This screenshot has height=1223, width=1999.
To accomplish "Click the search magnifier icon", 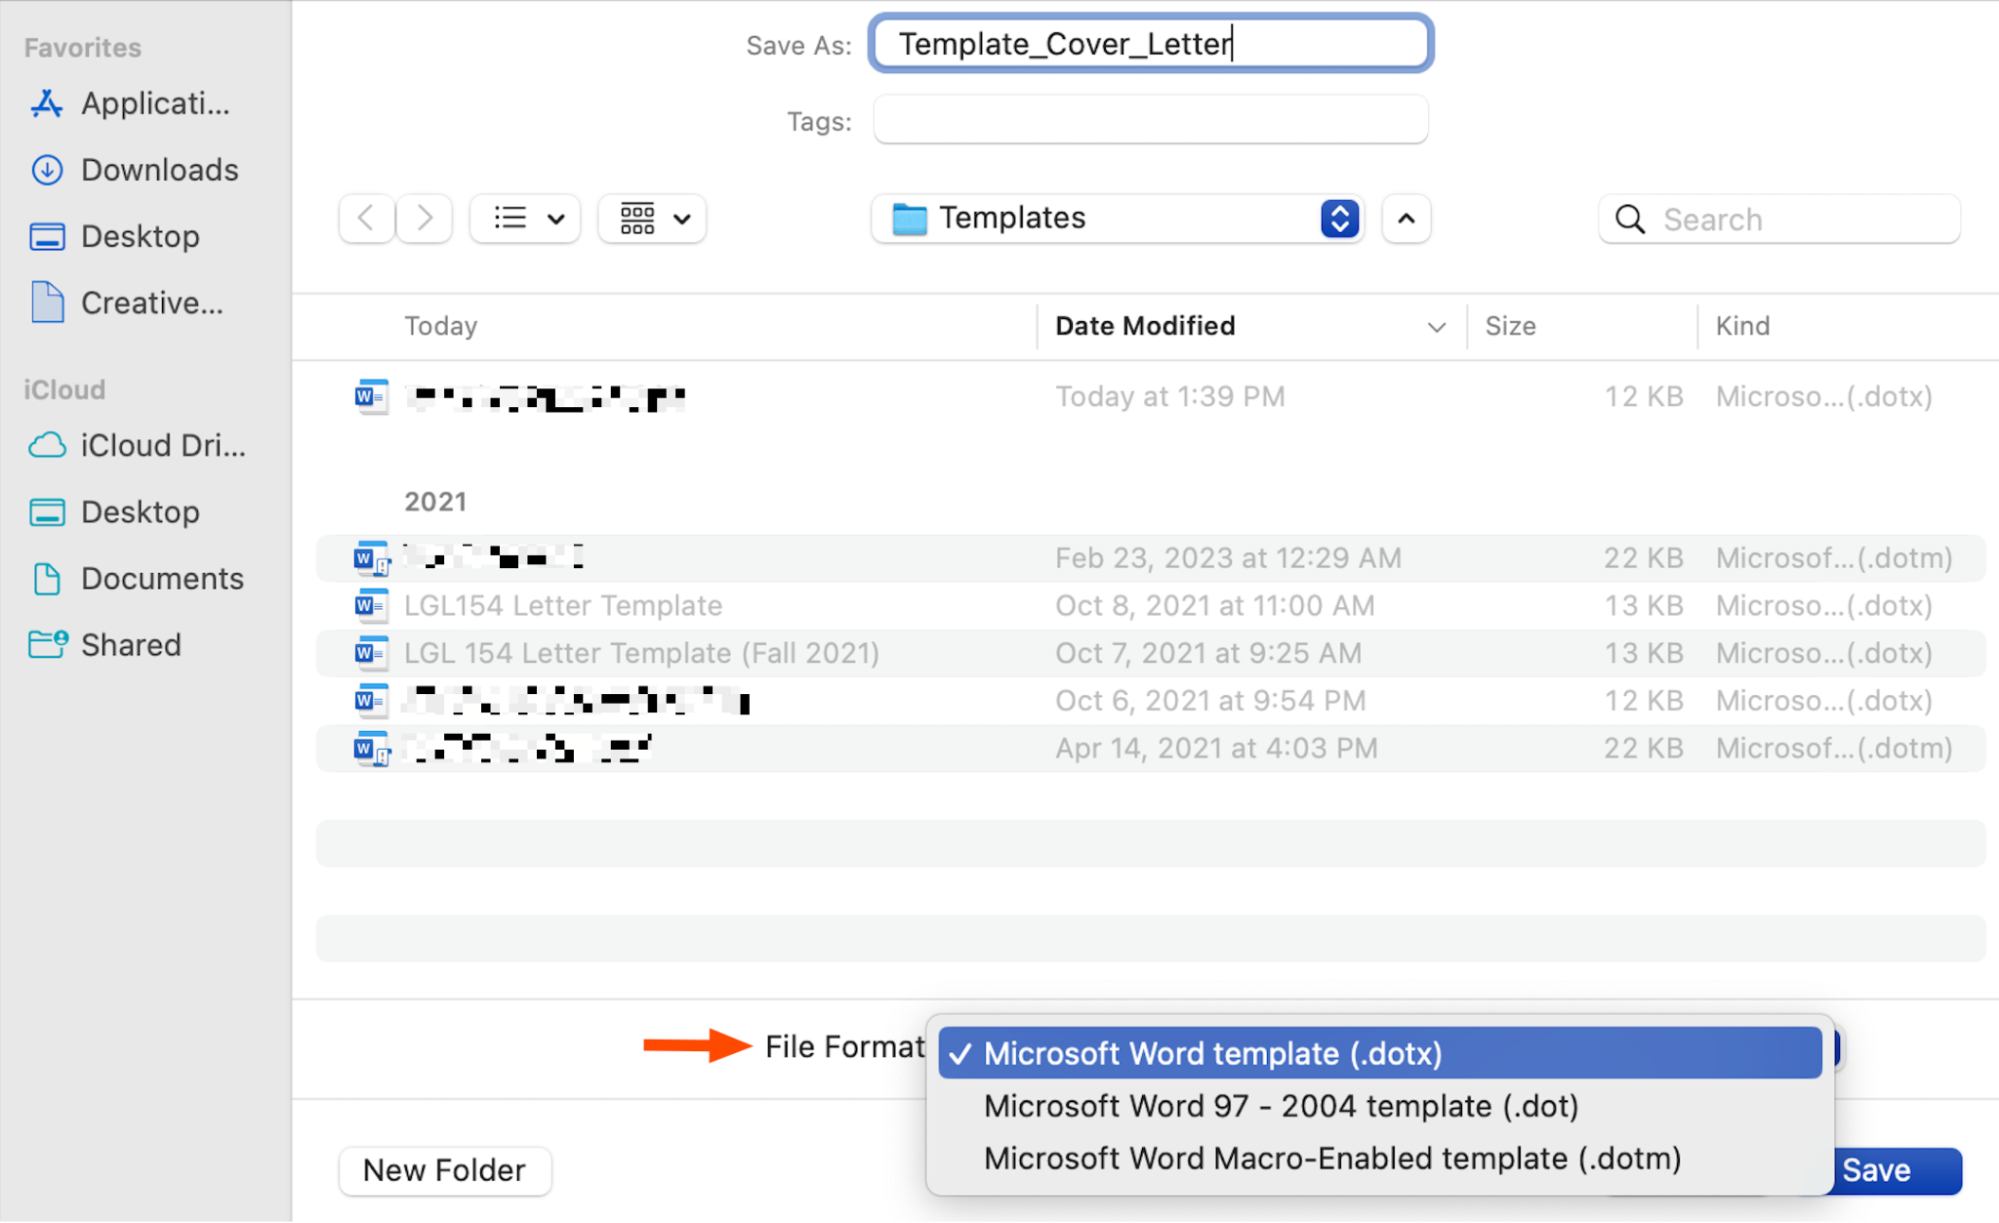I will pos(1630,219).
